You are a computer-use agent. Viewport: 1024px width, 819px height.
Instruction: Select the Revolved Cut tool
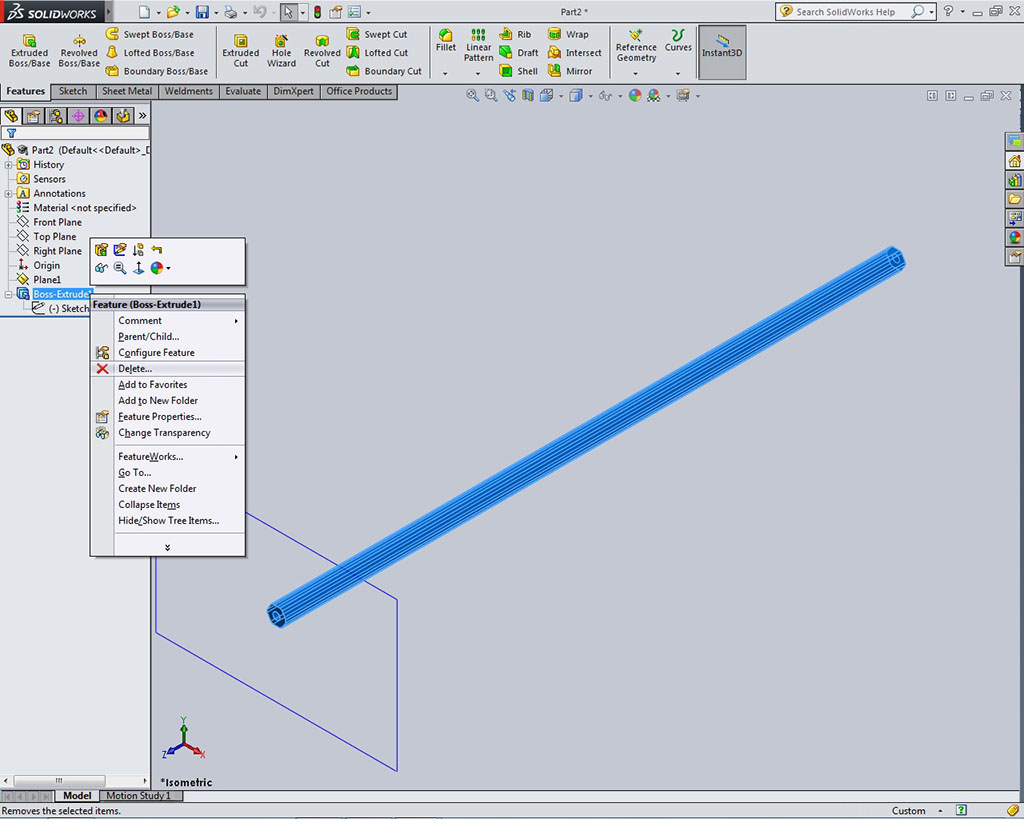click(x=322, y=50)
